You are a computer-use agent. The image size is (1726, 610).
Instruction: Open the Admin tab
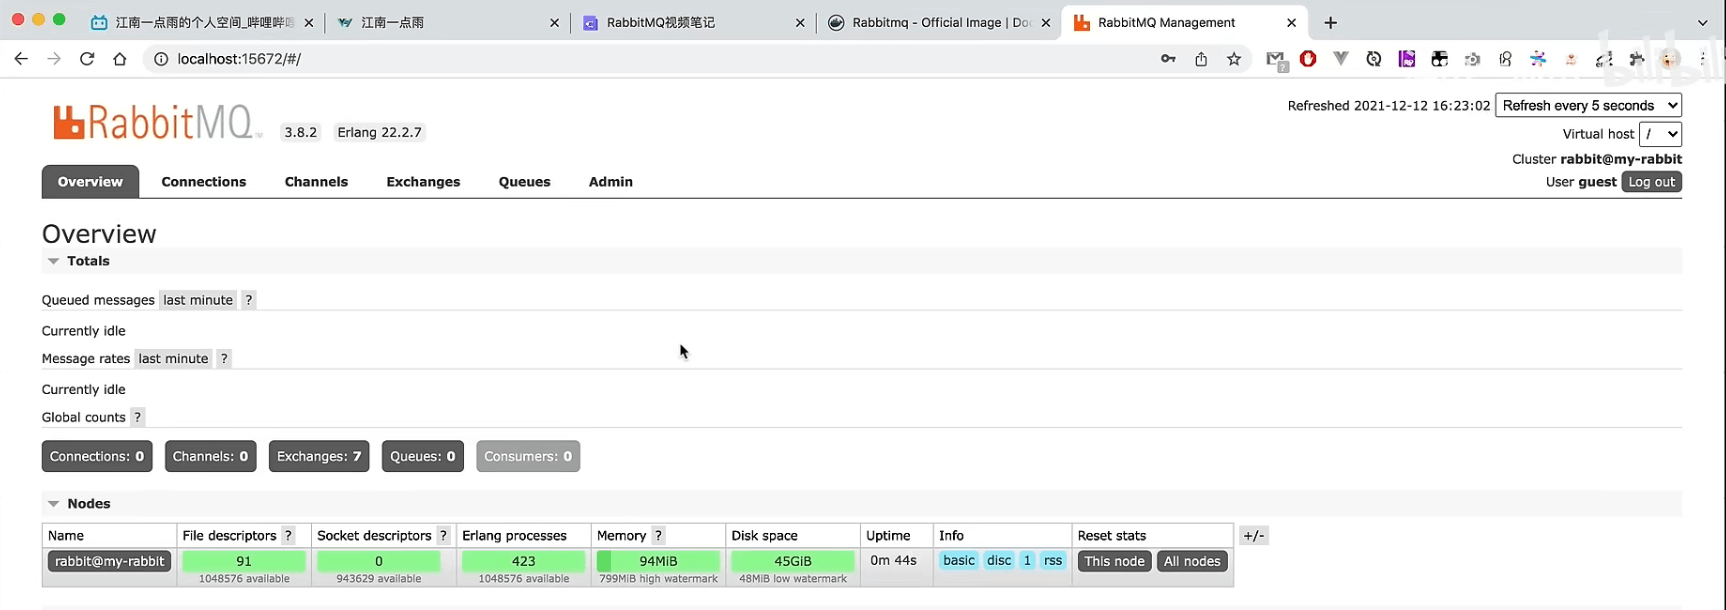[x=611, y=181]
